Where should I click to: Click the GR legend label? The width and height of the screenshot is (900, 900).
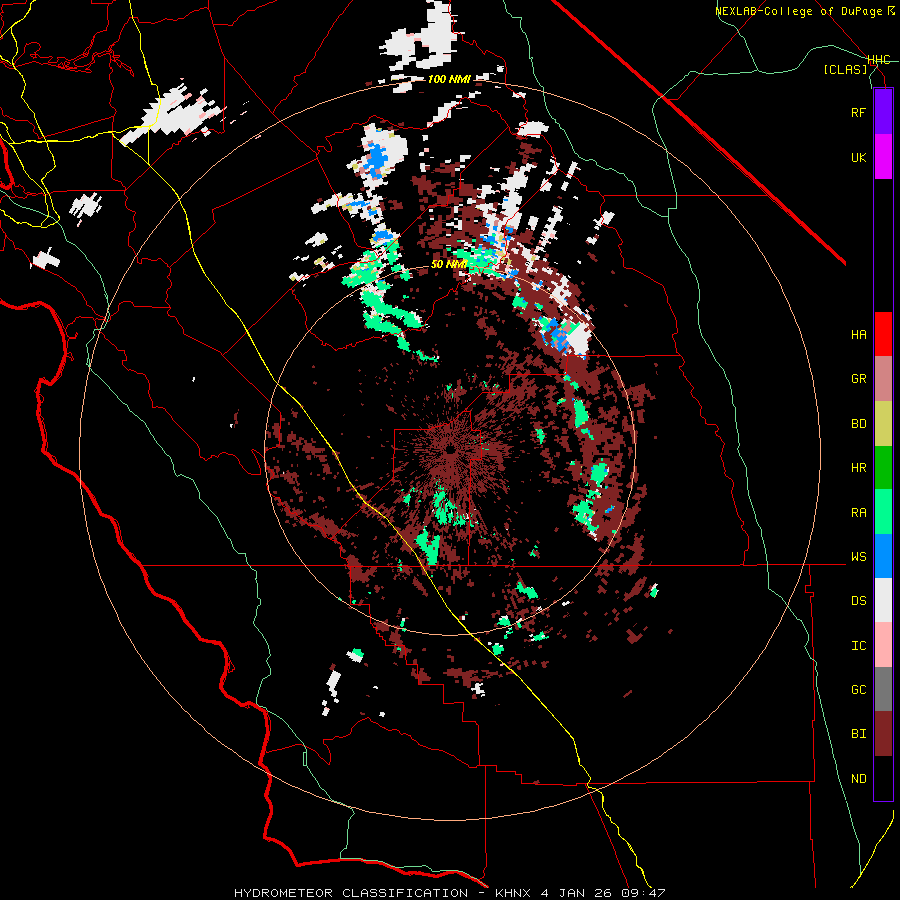point(858,379)
